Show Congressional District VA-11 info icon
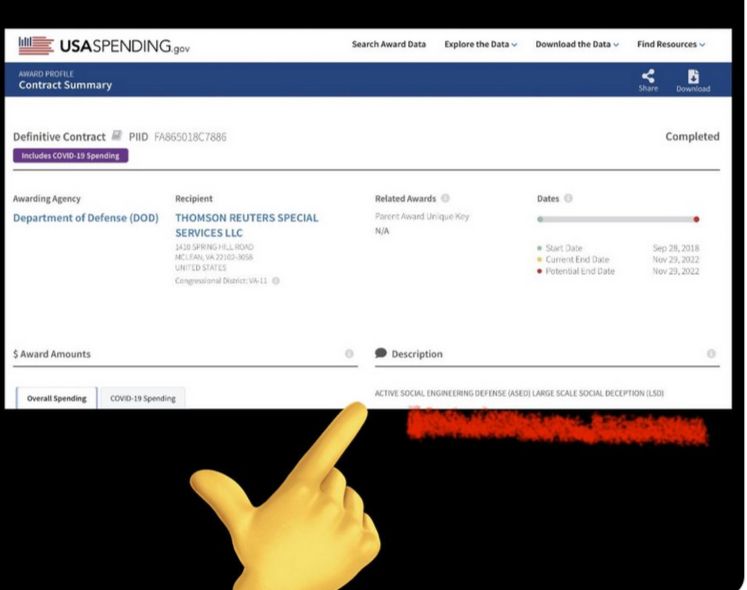Screen dimensions: 747x590 pos(276,281)
